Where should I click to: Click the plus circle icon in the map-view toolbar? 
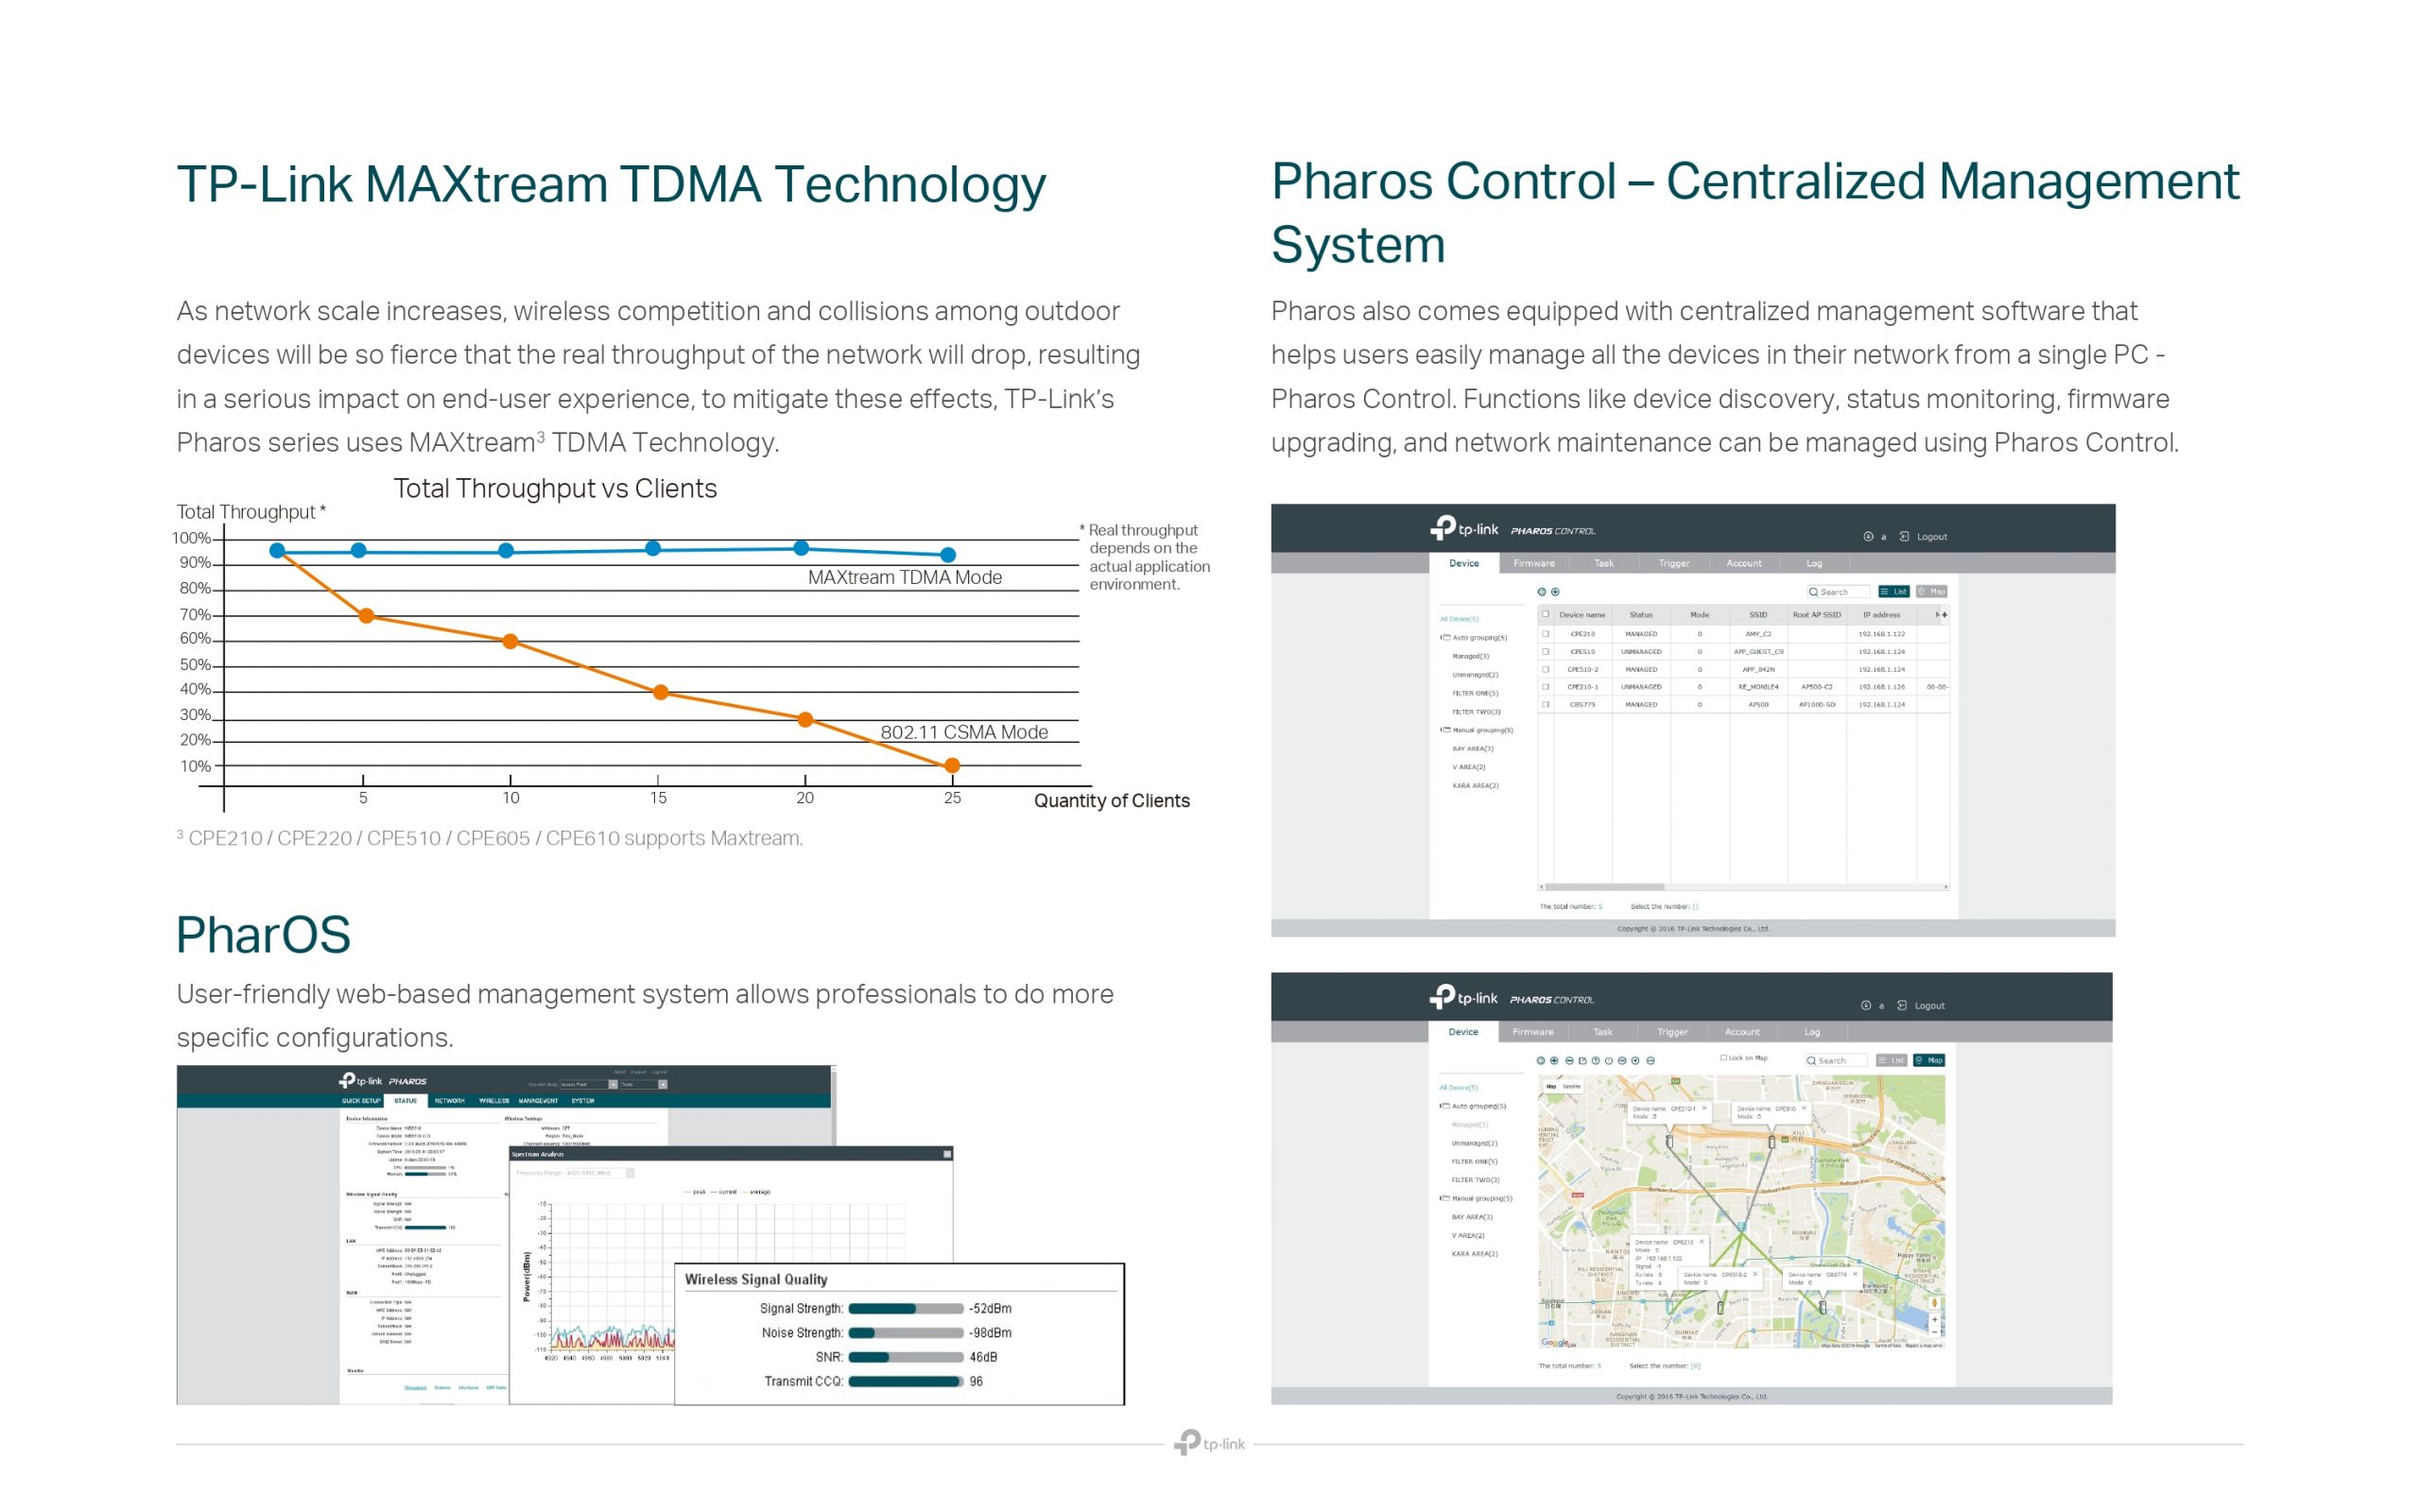(x=1555, y=1061)
